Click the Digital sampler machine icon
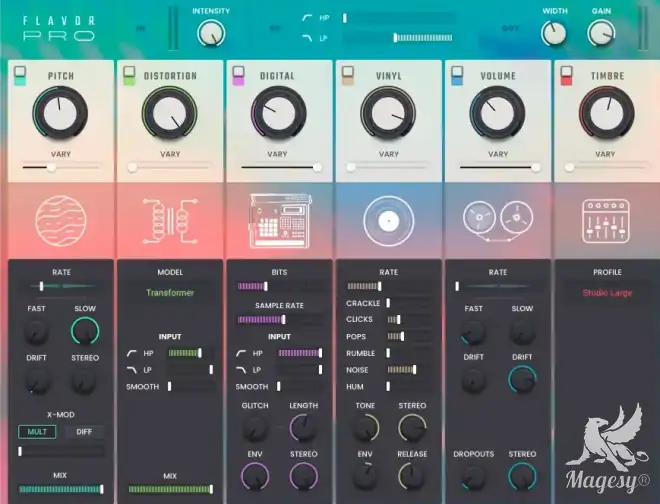Image resolution: width=660 pixels, height=504 pixels. pos(279,221)
